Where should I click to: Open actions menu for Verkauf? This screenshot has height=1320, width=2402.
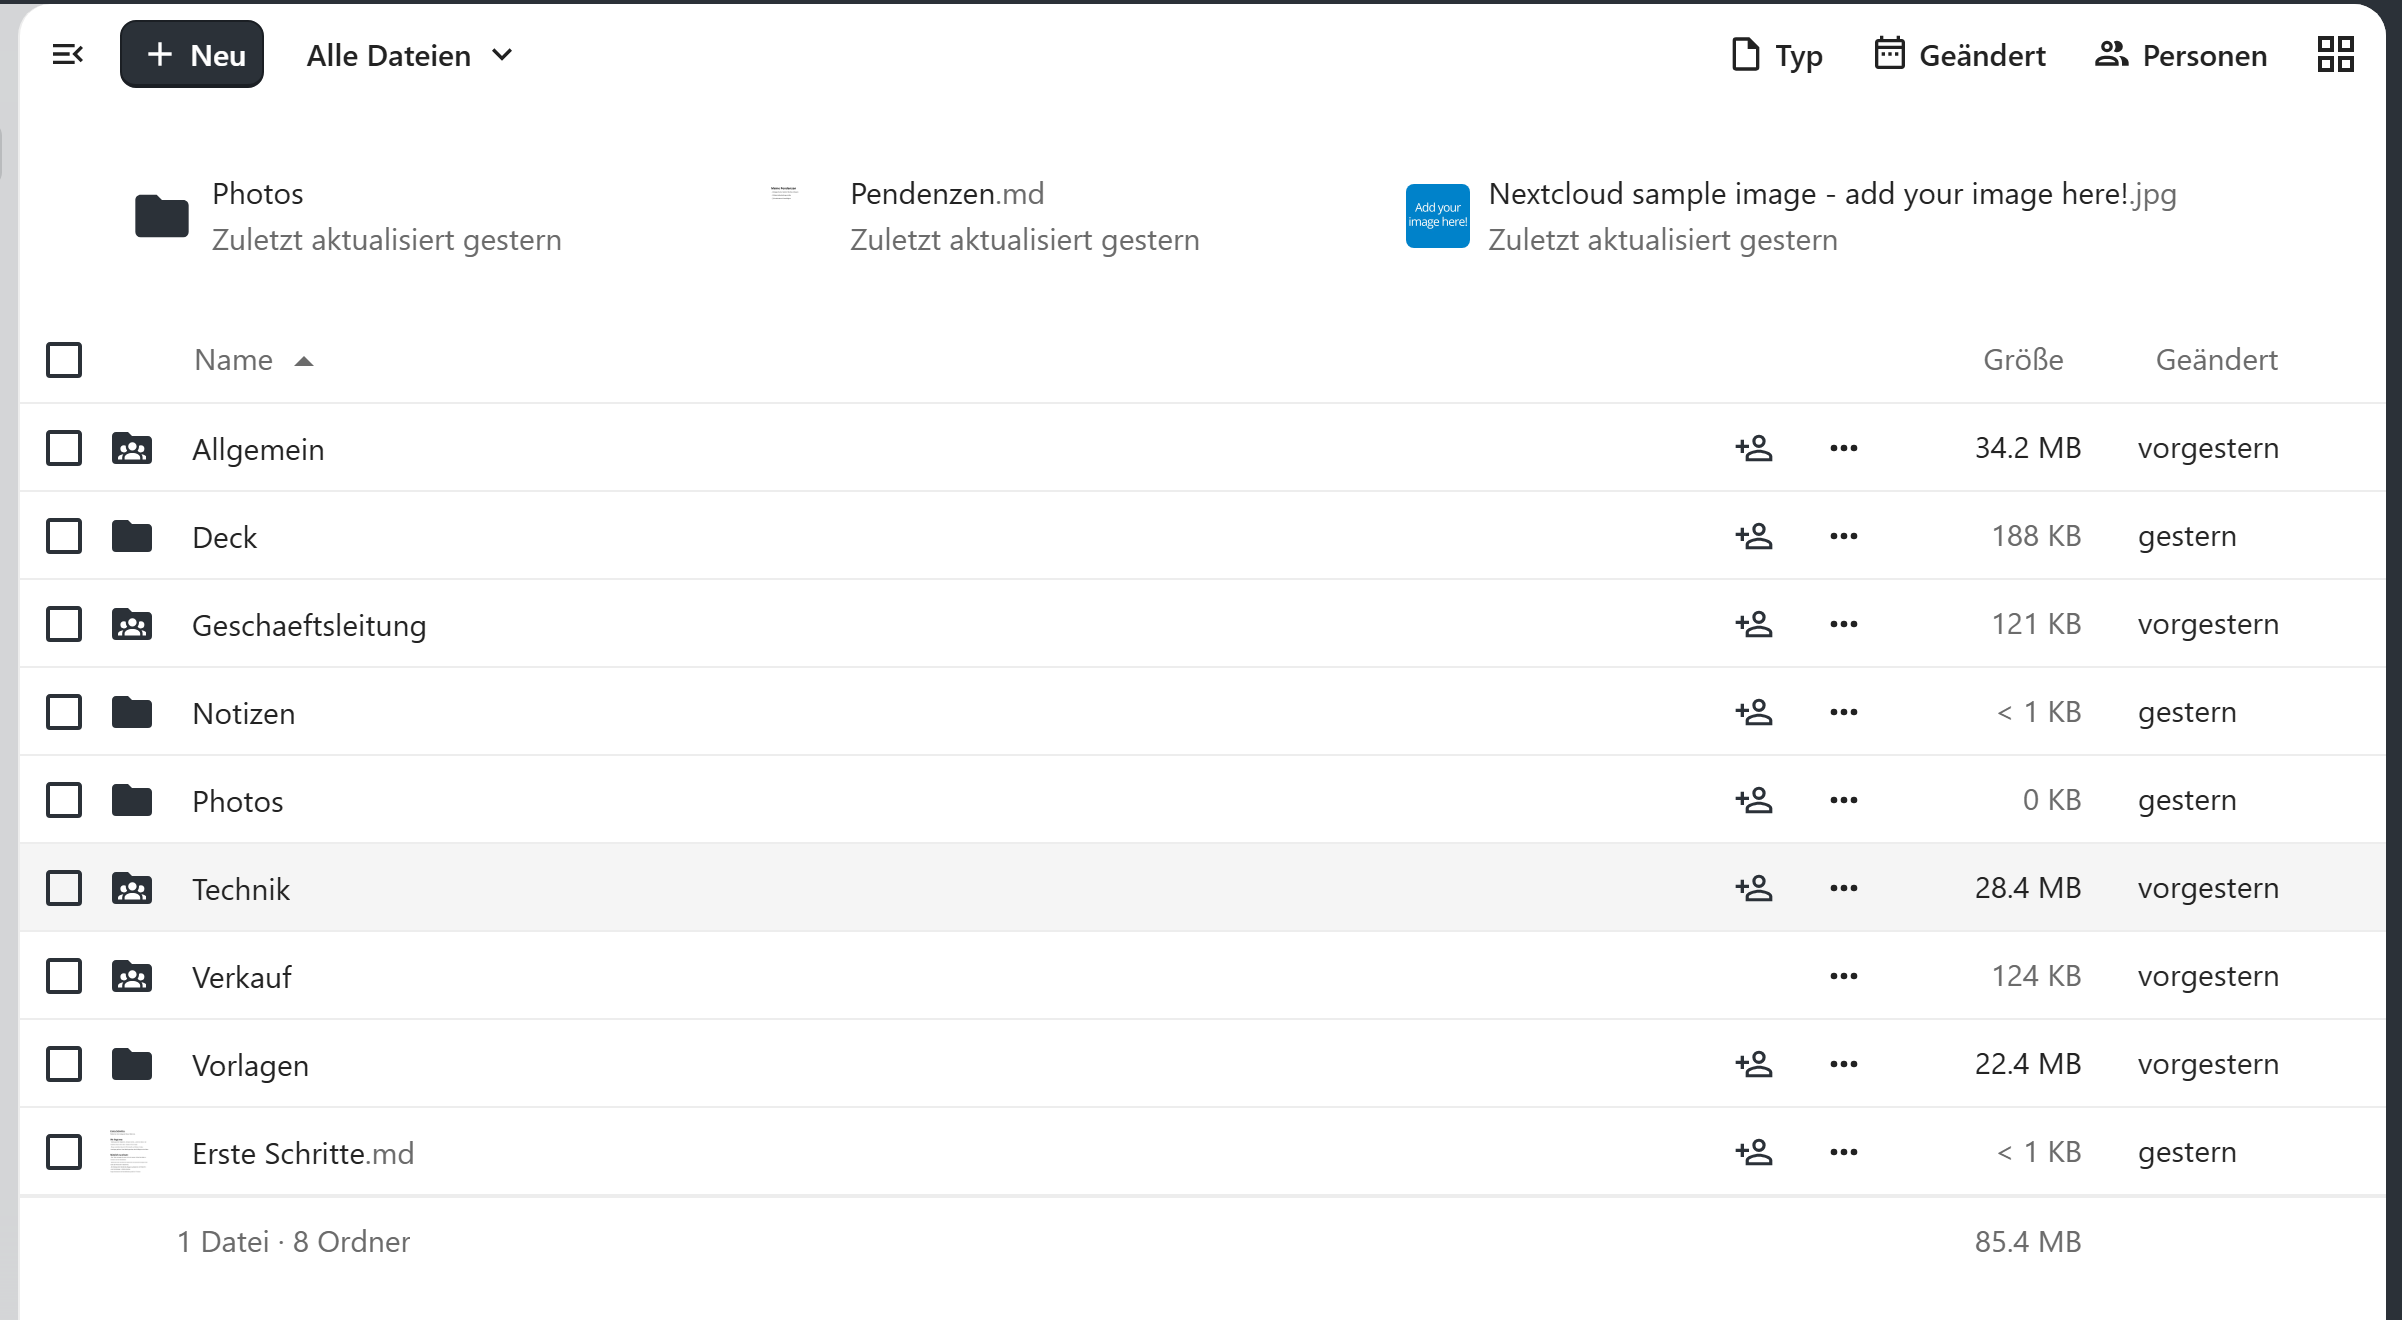pyautogui.click(x=1843, y=976)
